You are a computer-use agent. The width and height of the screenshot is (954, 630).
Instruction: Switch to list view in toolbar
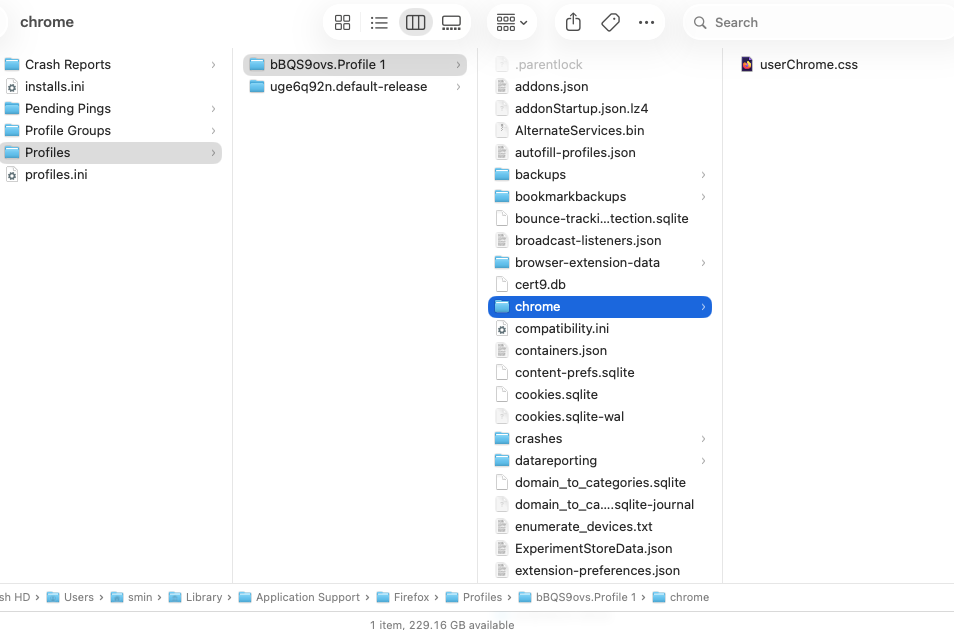click(379, 22)
